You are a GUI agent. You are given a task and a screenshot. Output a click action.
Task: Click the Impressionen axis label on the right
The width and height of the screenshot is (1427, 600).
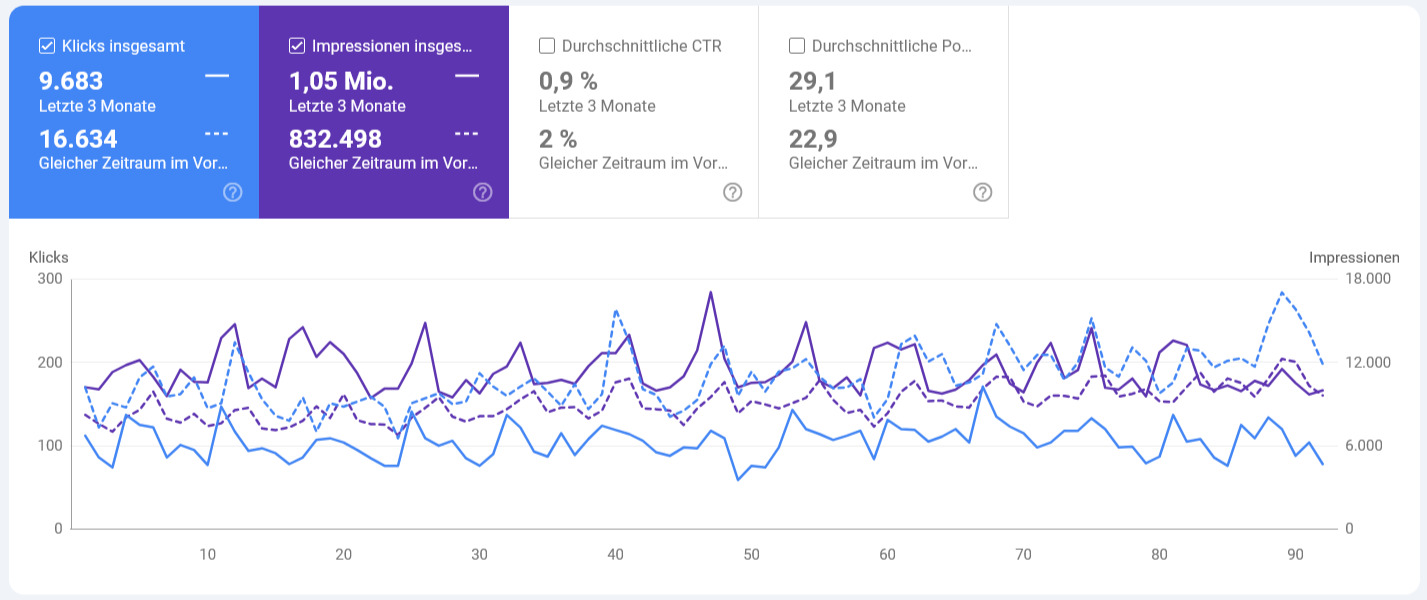1354,257
